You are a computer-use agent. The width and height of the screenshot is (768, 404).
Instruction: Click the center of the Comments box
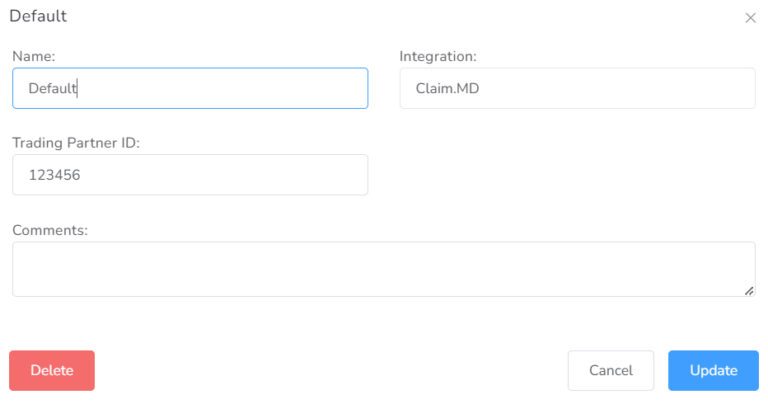383,269
